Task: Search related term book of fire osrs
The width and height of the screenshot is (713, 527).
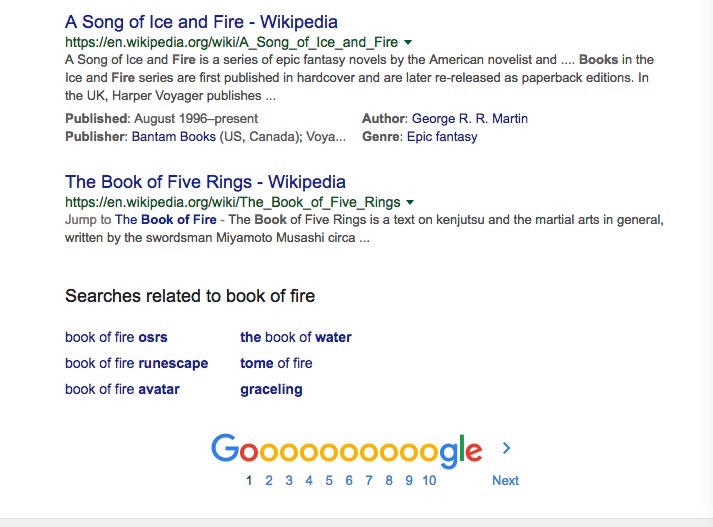Action: pyautogui.click(x=116, y=337)
